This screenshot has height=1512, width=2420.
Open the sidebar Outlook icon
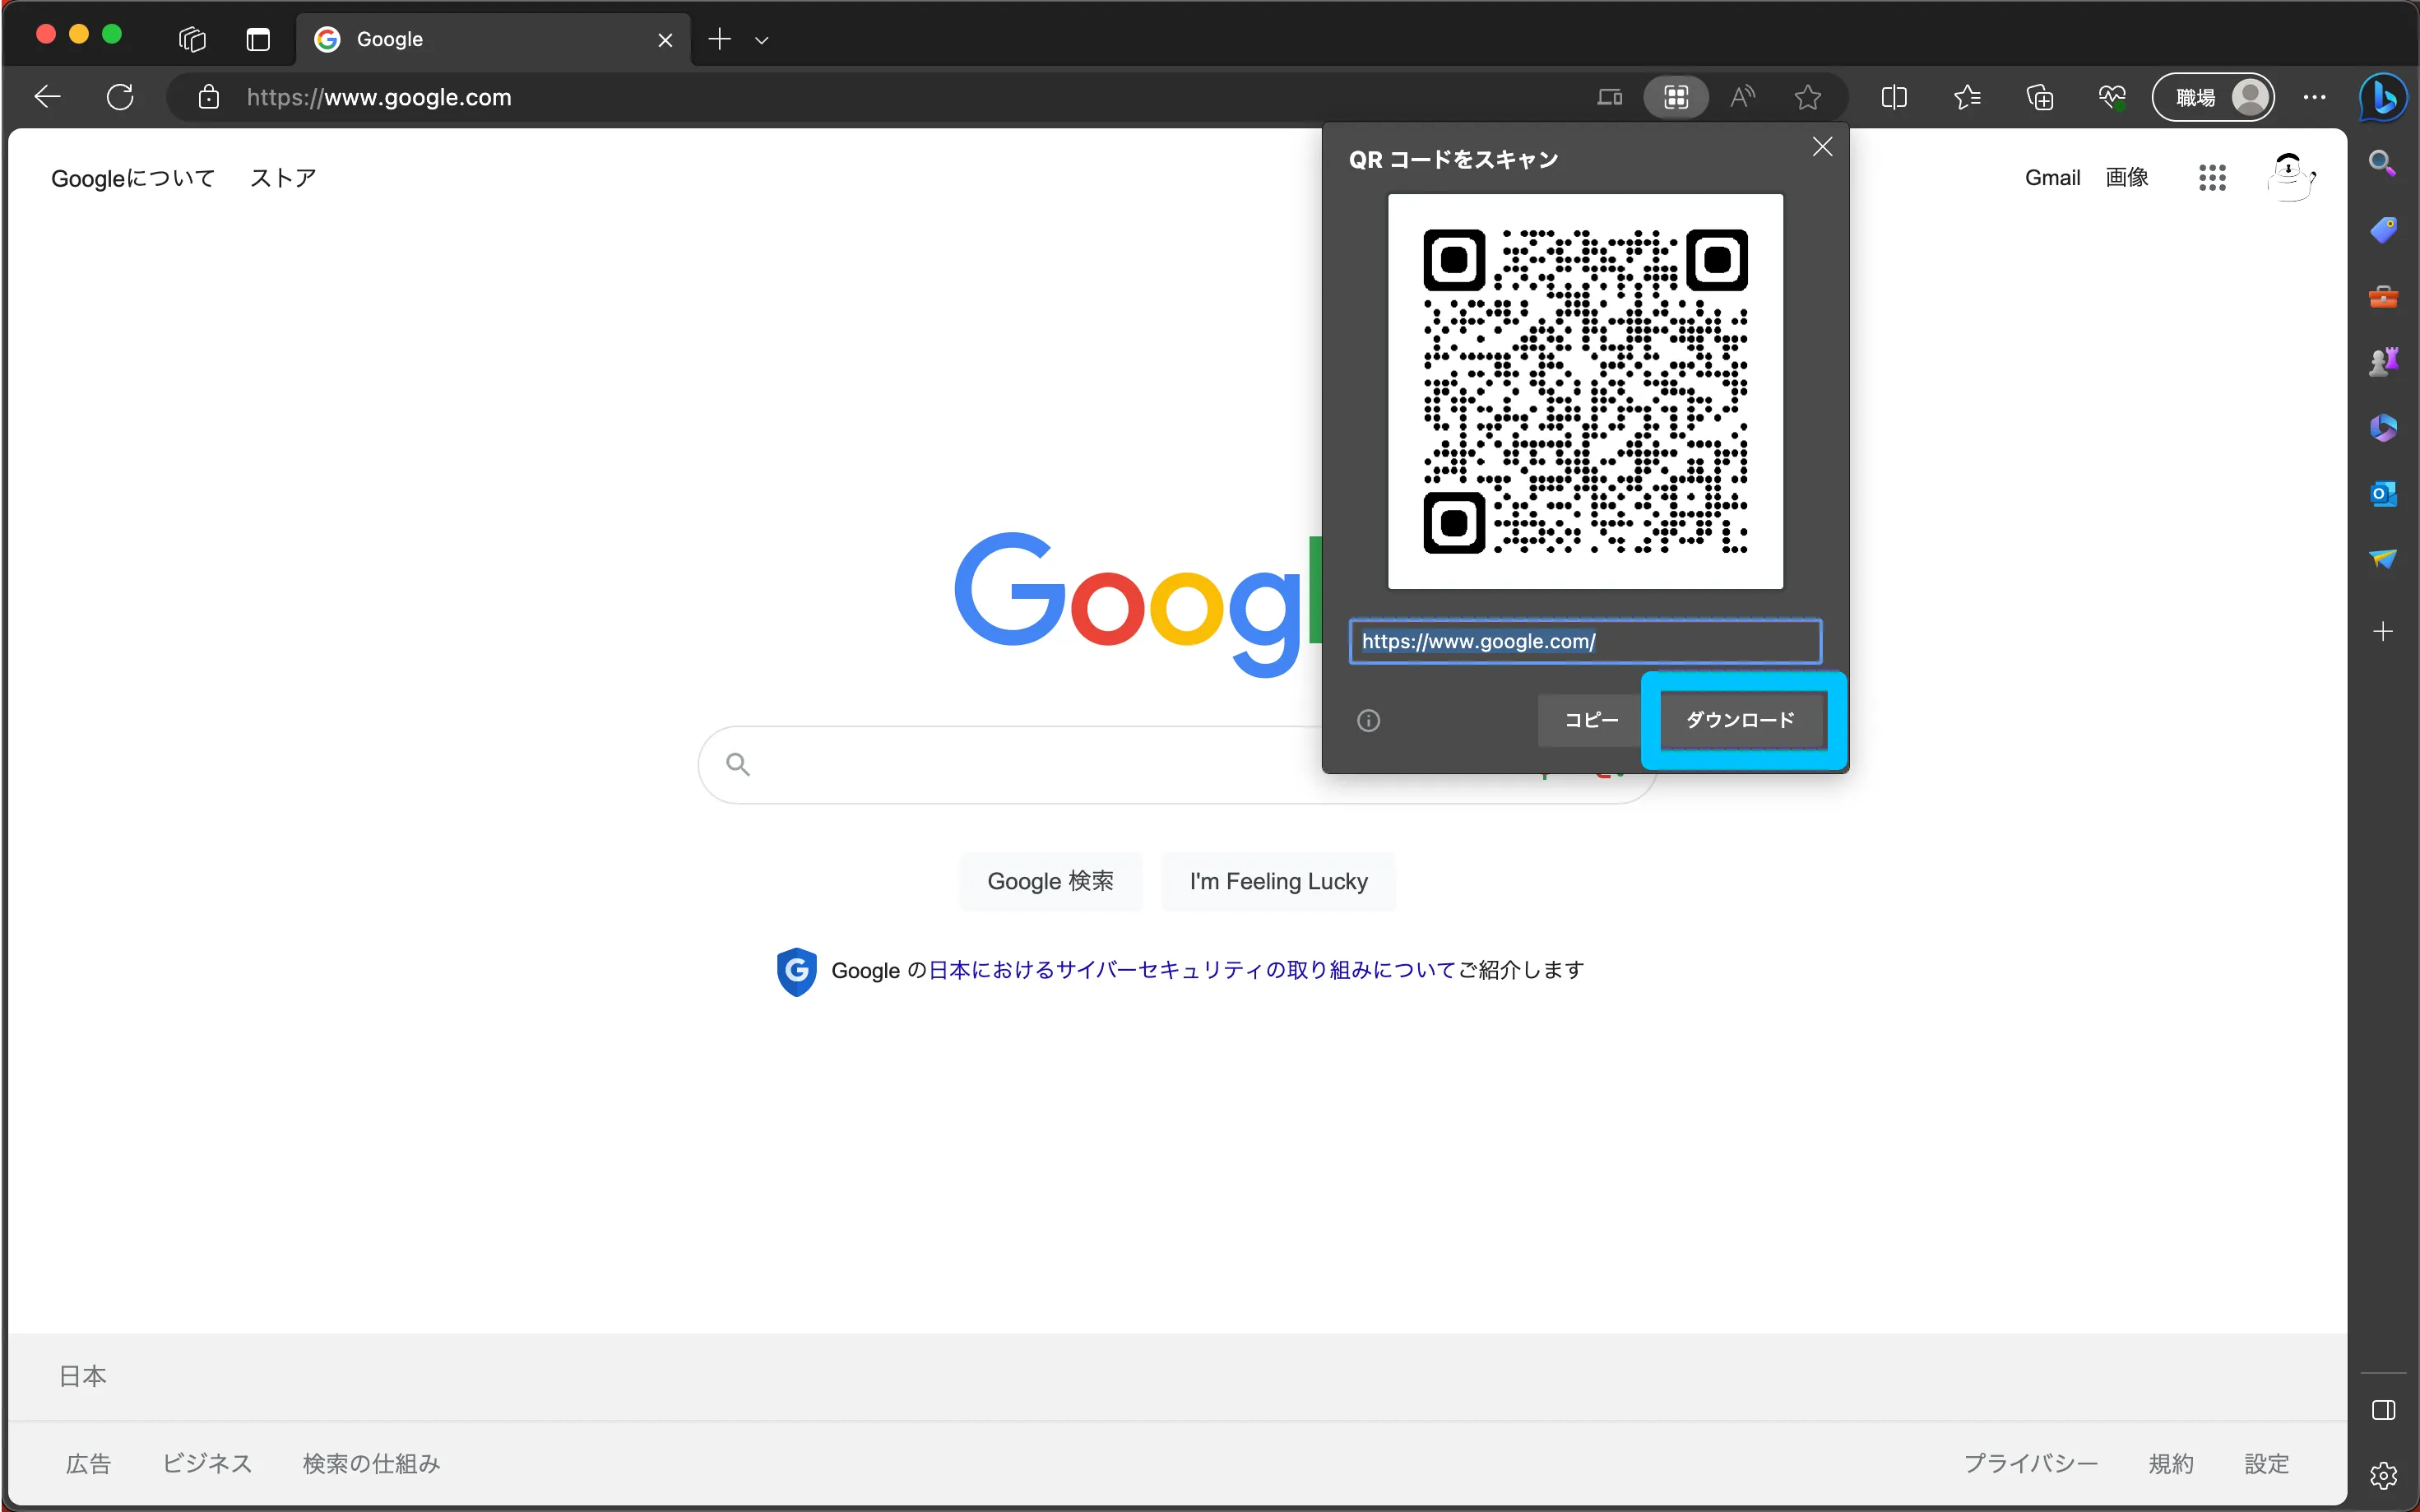[x=2383, y=494]
